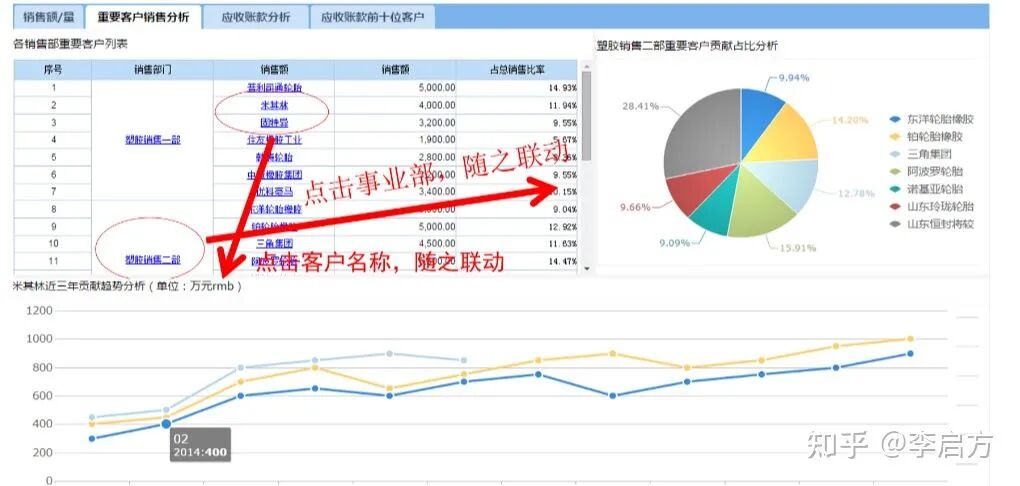This screenshot has height=486, width=1020.
Task: Click the 东洋轮胎橡胶 link in table
Action: click(275, 209)
